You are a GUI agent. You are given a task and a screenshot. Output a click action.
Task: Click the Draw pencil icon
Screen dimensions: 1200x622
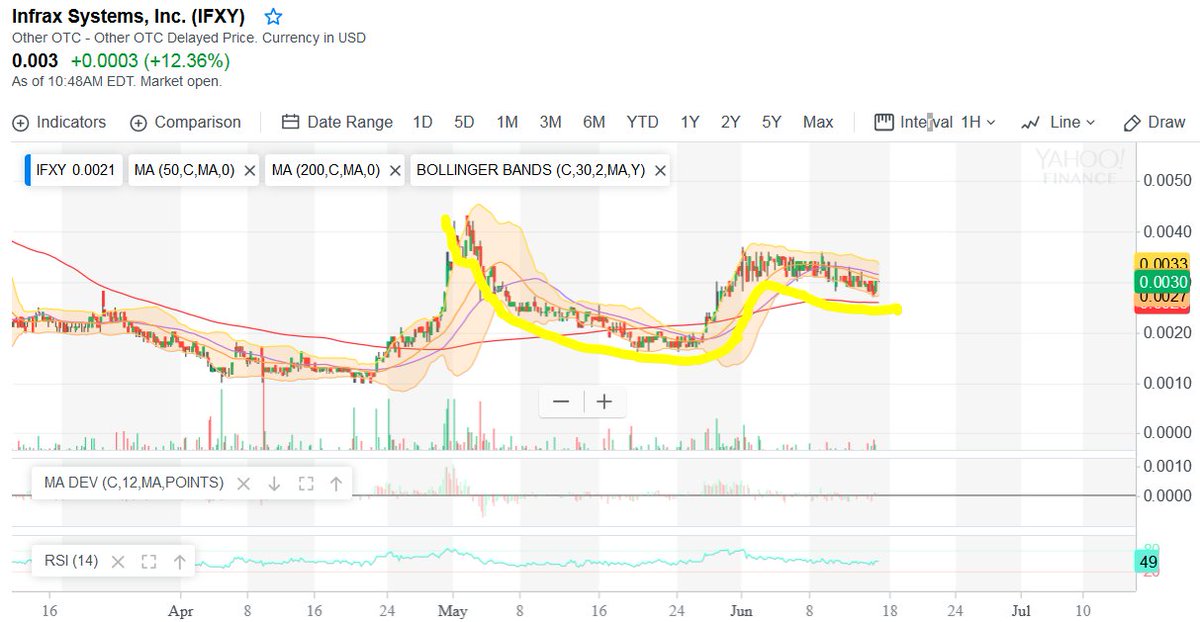(x=1132, y=123)
